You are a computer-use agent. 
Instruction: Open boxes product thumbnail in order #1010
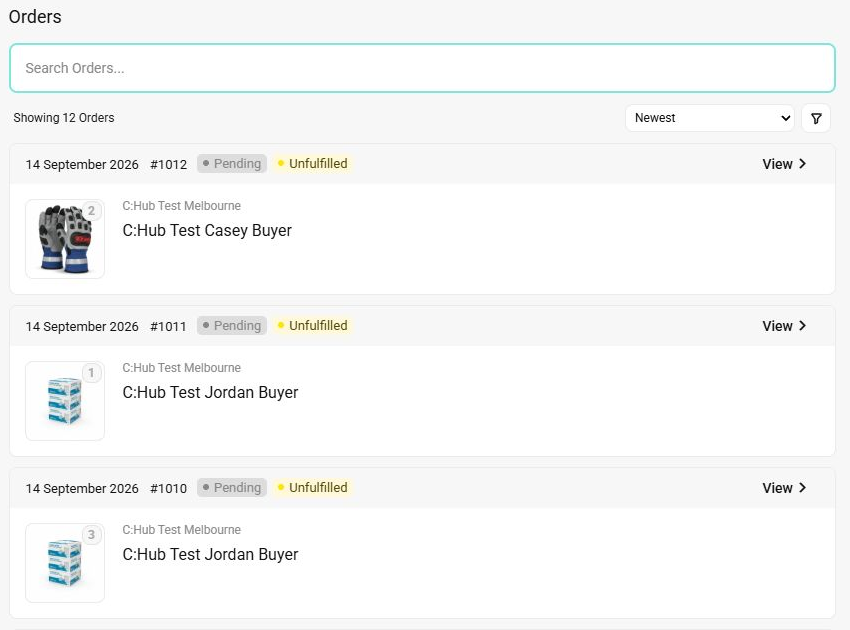pos(65,563)
